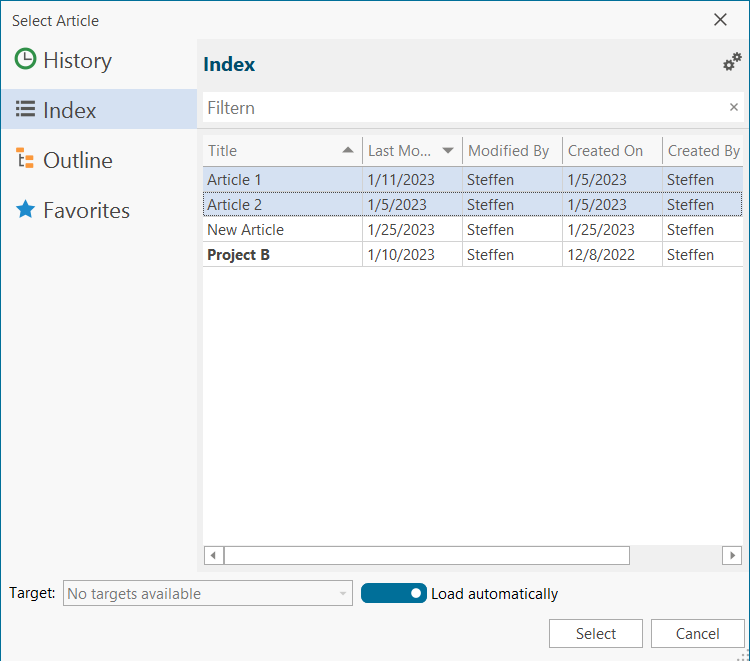
Task: Open the Last Modified column dropdown arrow
Action: click(x=448, y=151)
